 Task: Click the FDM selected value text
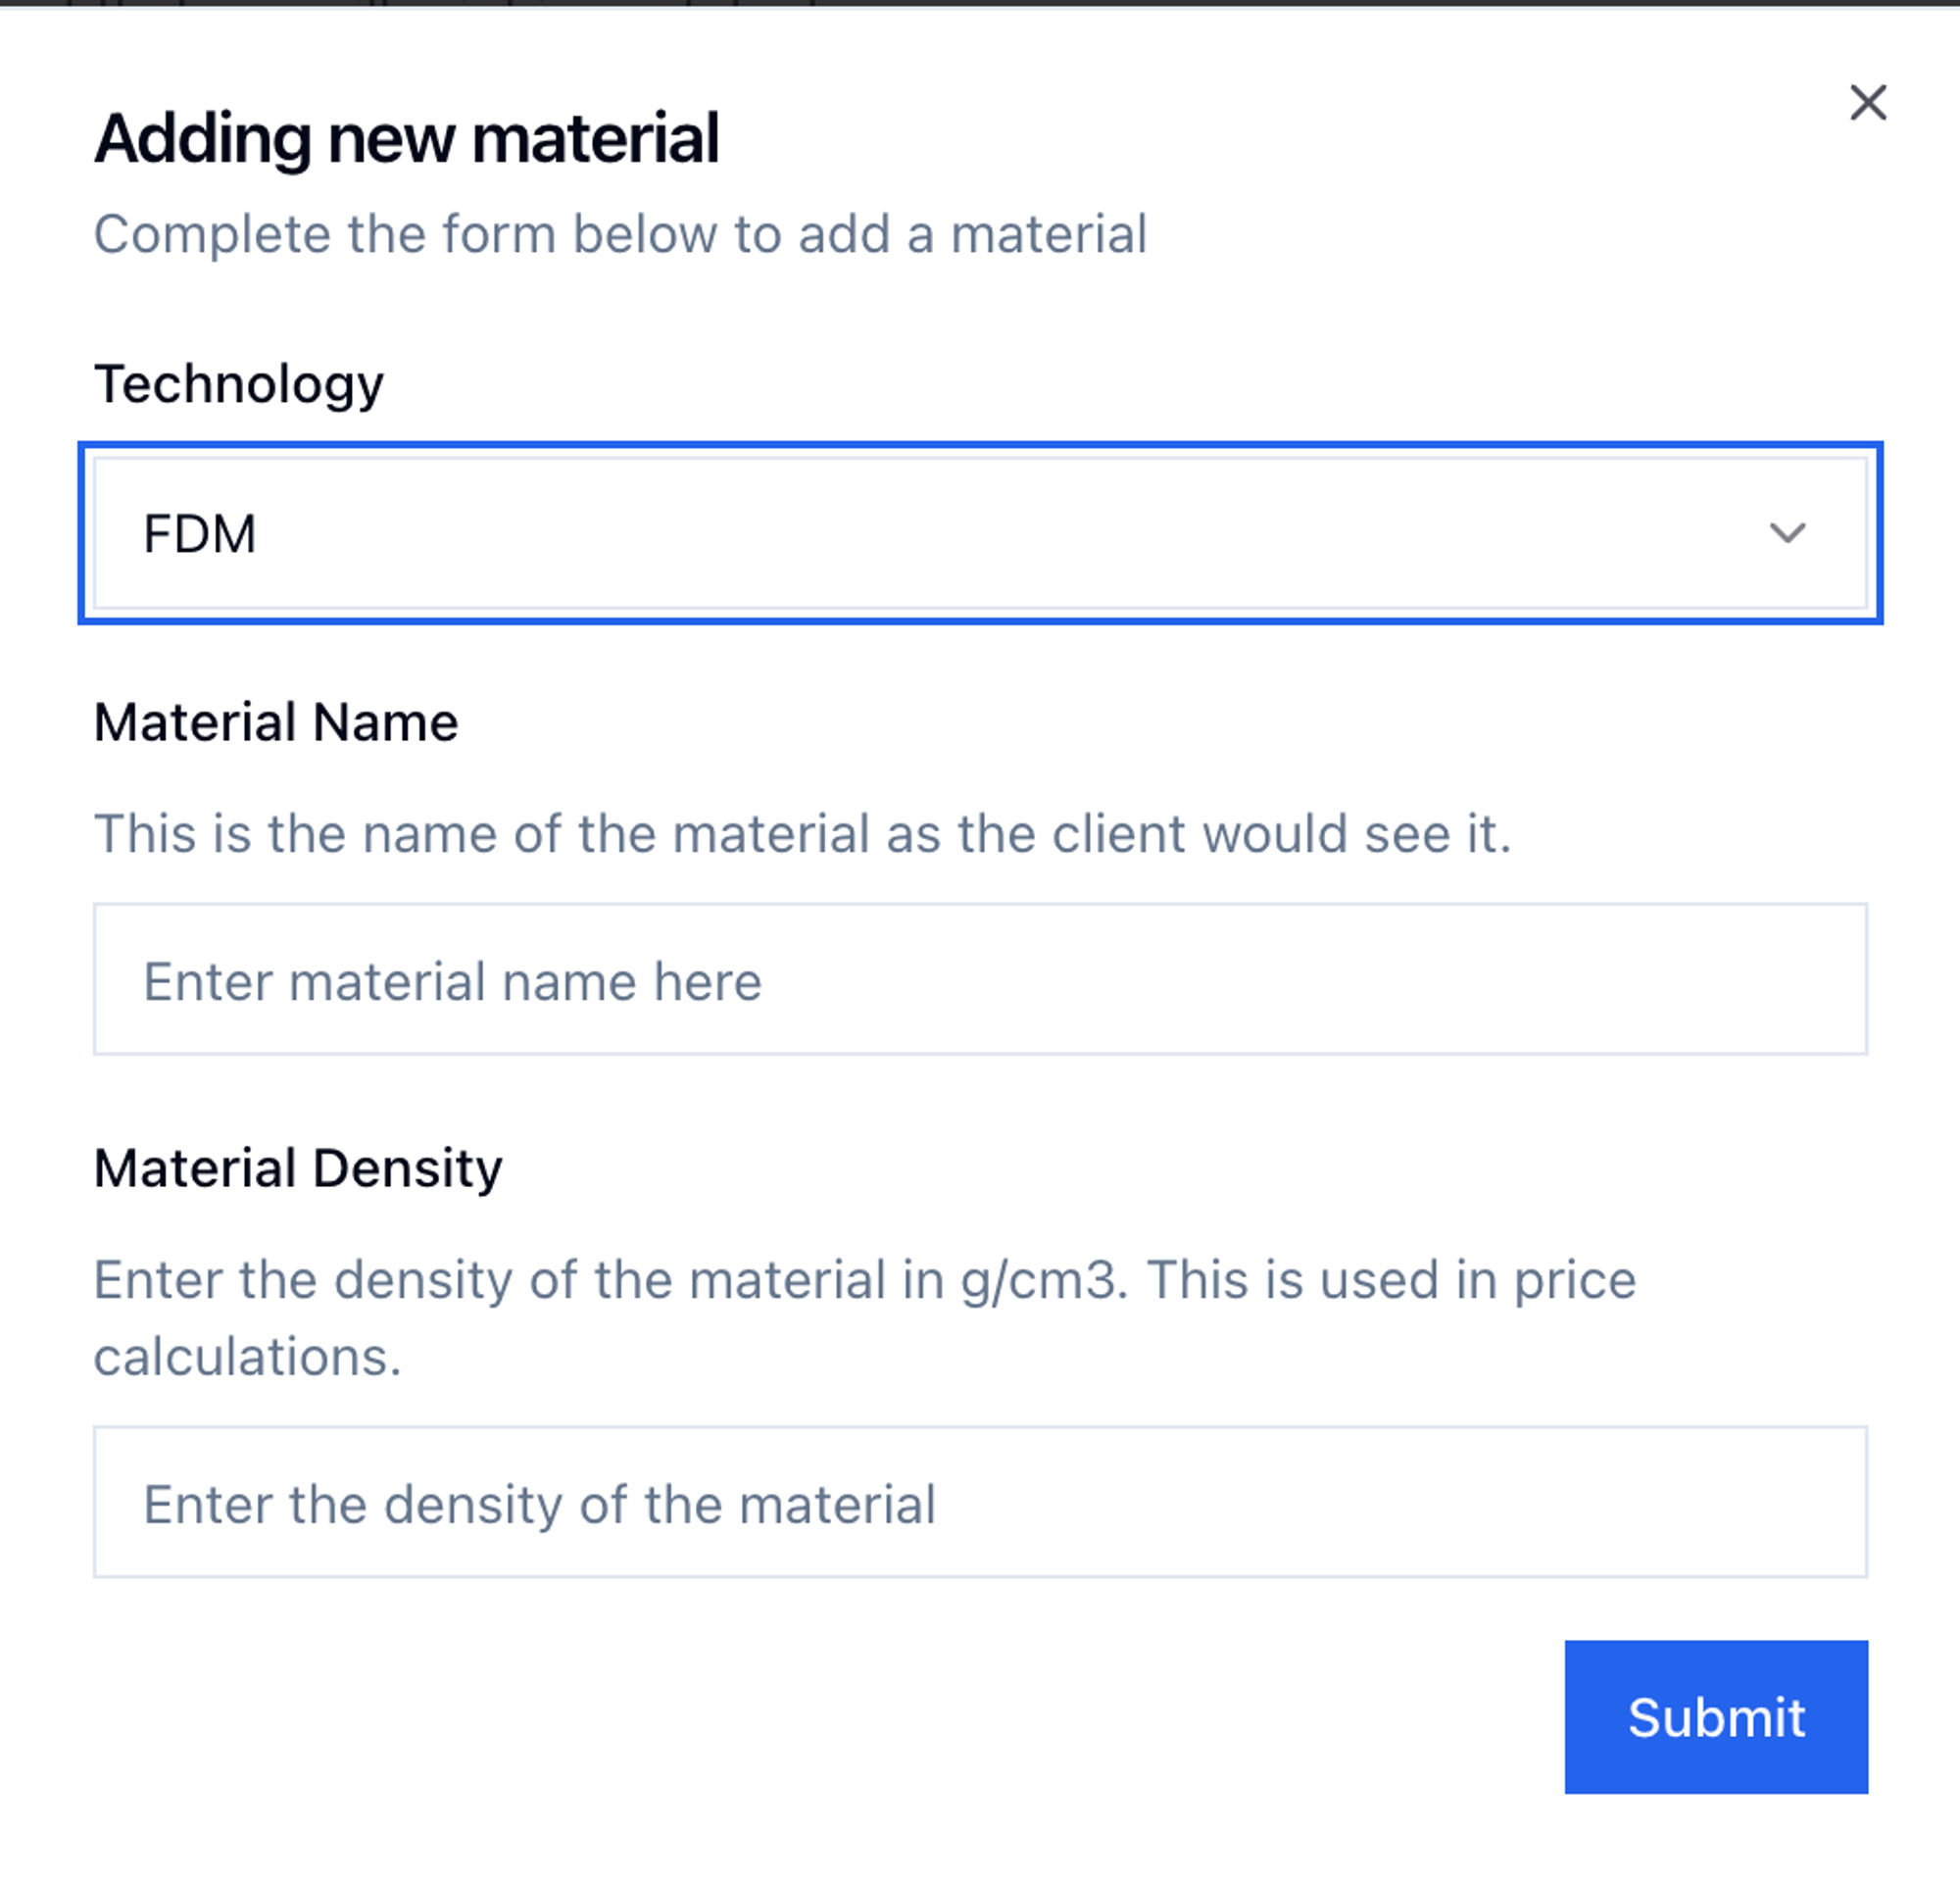click(200, 534)
